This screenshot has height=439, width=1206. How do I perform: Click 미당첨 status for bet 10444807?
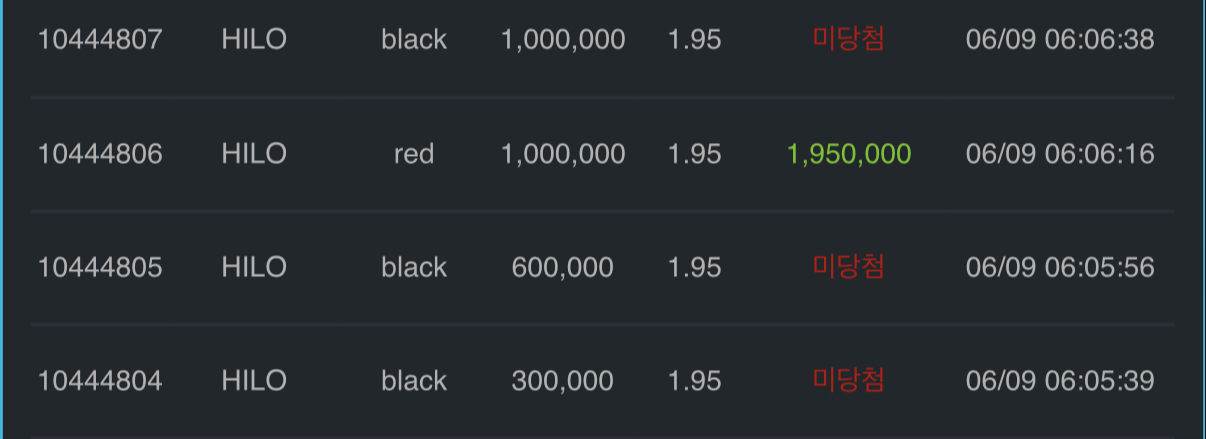[x=849, y=40]
